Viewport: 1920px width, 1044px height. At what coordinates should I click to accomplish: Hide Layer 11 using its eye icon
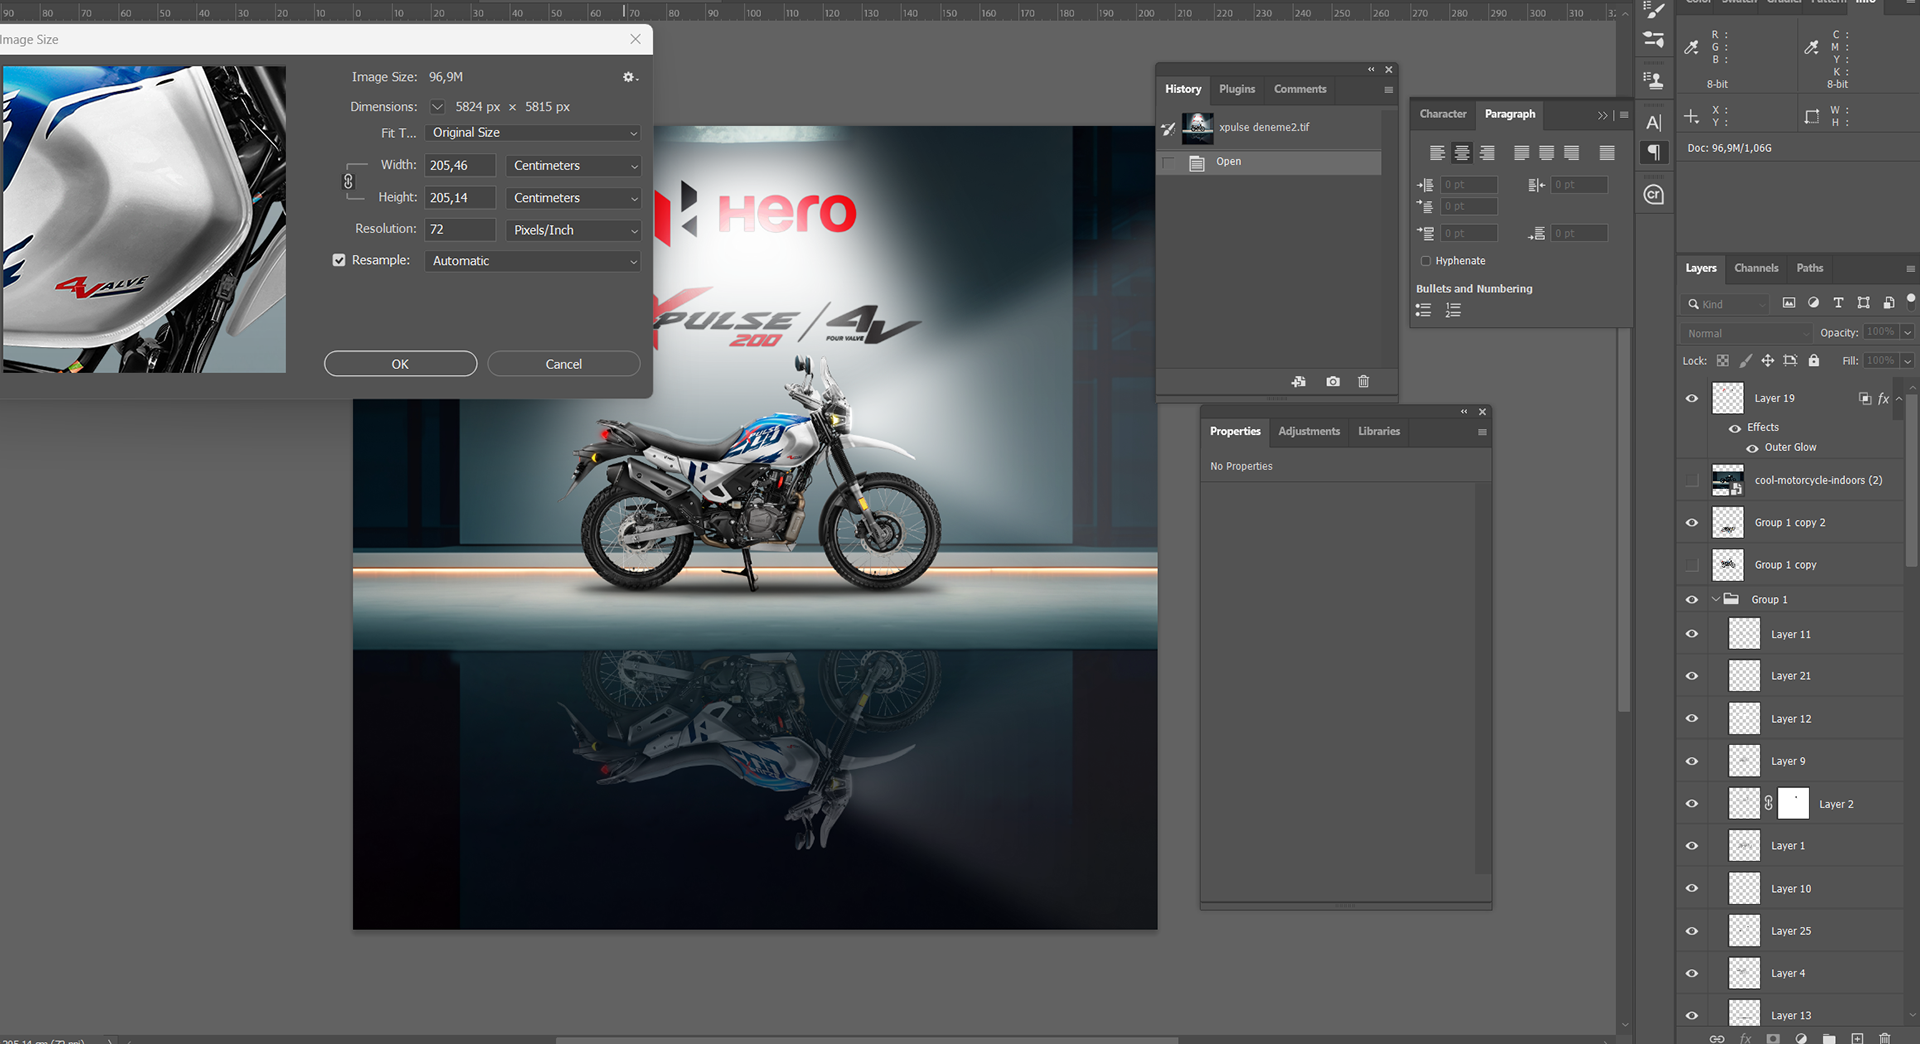[x=1692, y=634]
